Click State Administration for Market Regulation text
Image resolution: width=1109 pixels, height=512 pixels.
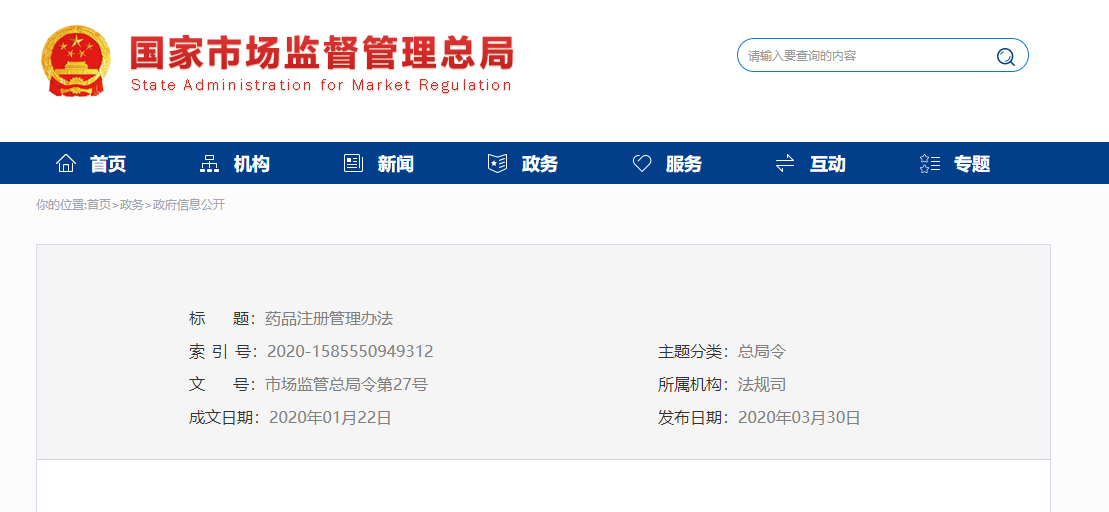pos(321,86)
